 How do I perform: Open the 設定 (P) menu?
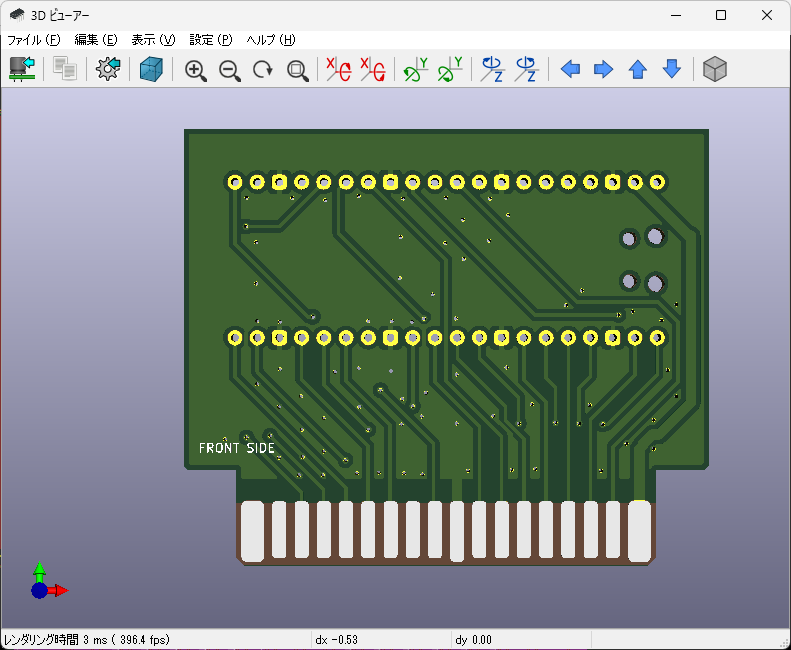click(210, 40)
